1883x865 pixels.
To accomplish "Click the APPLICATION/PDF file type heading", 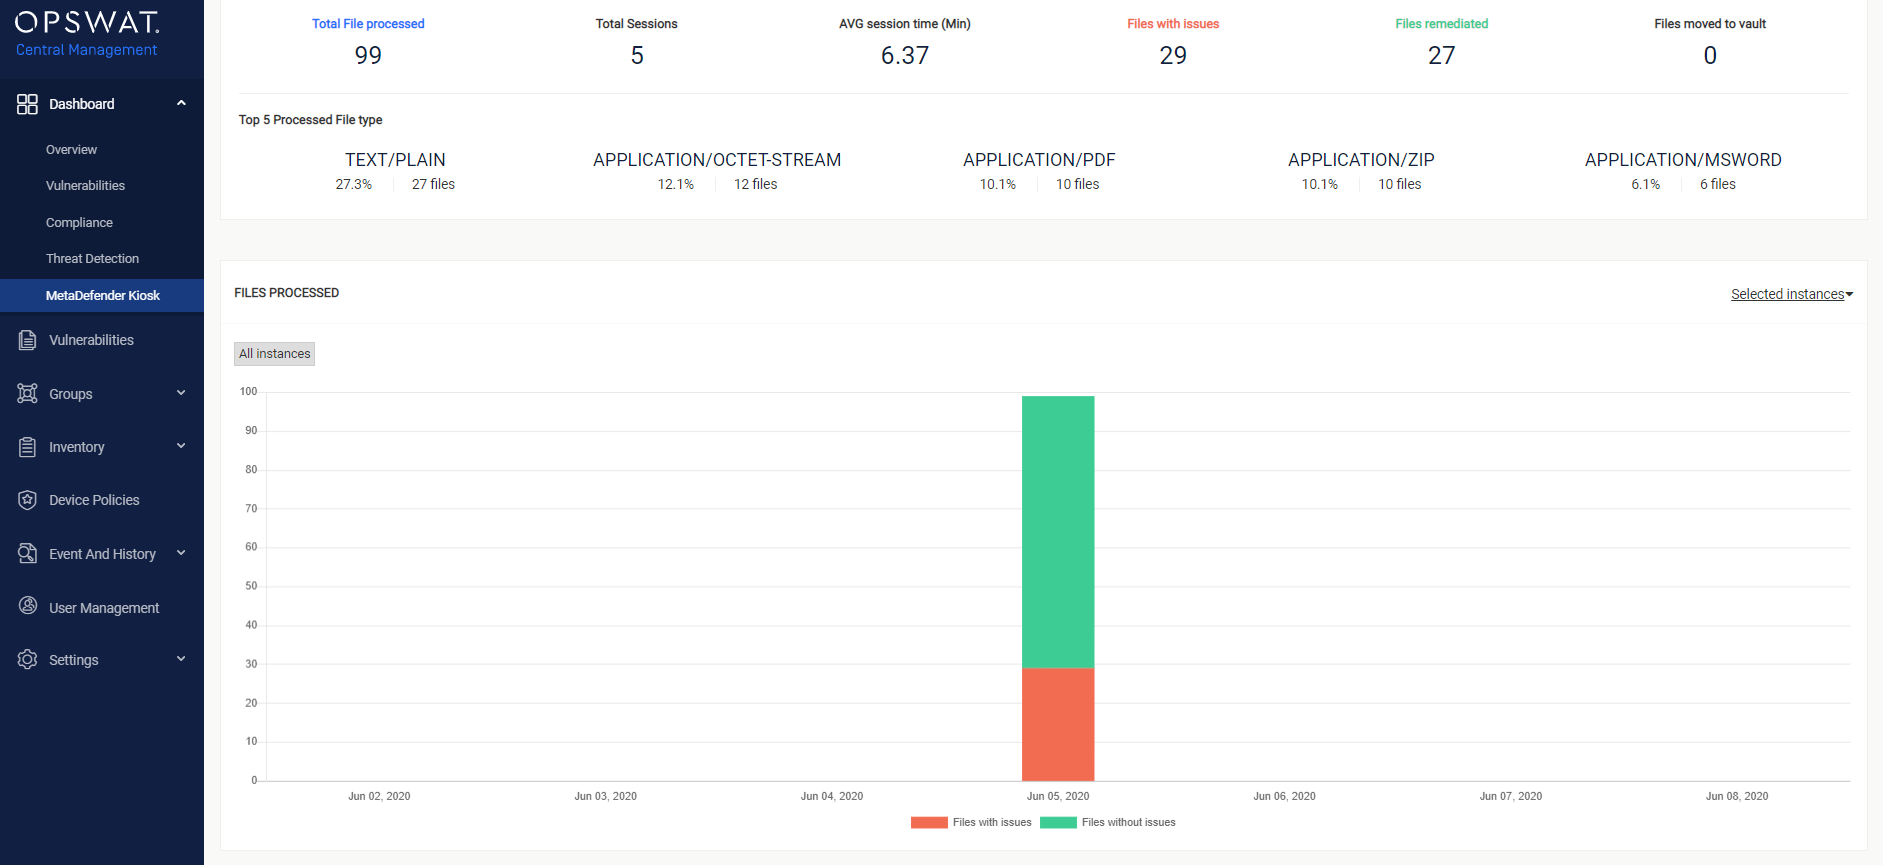I will tap(1039, 160).
